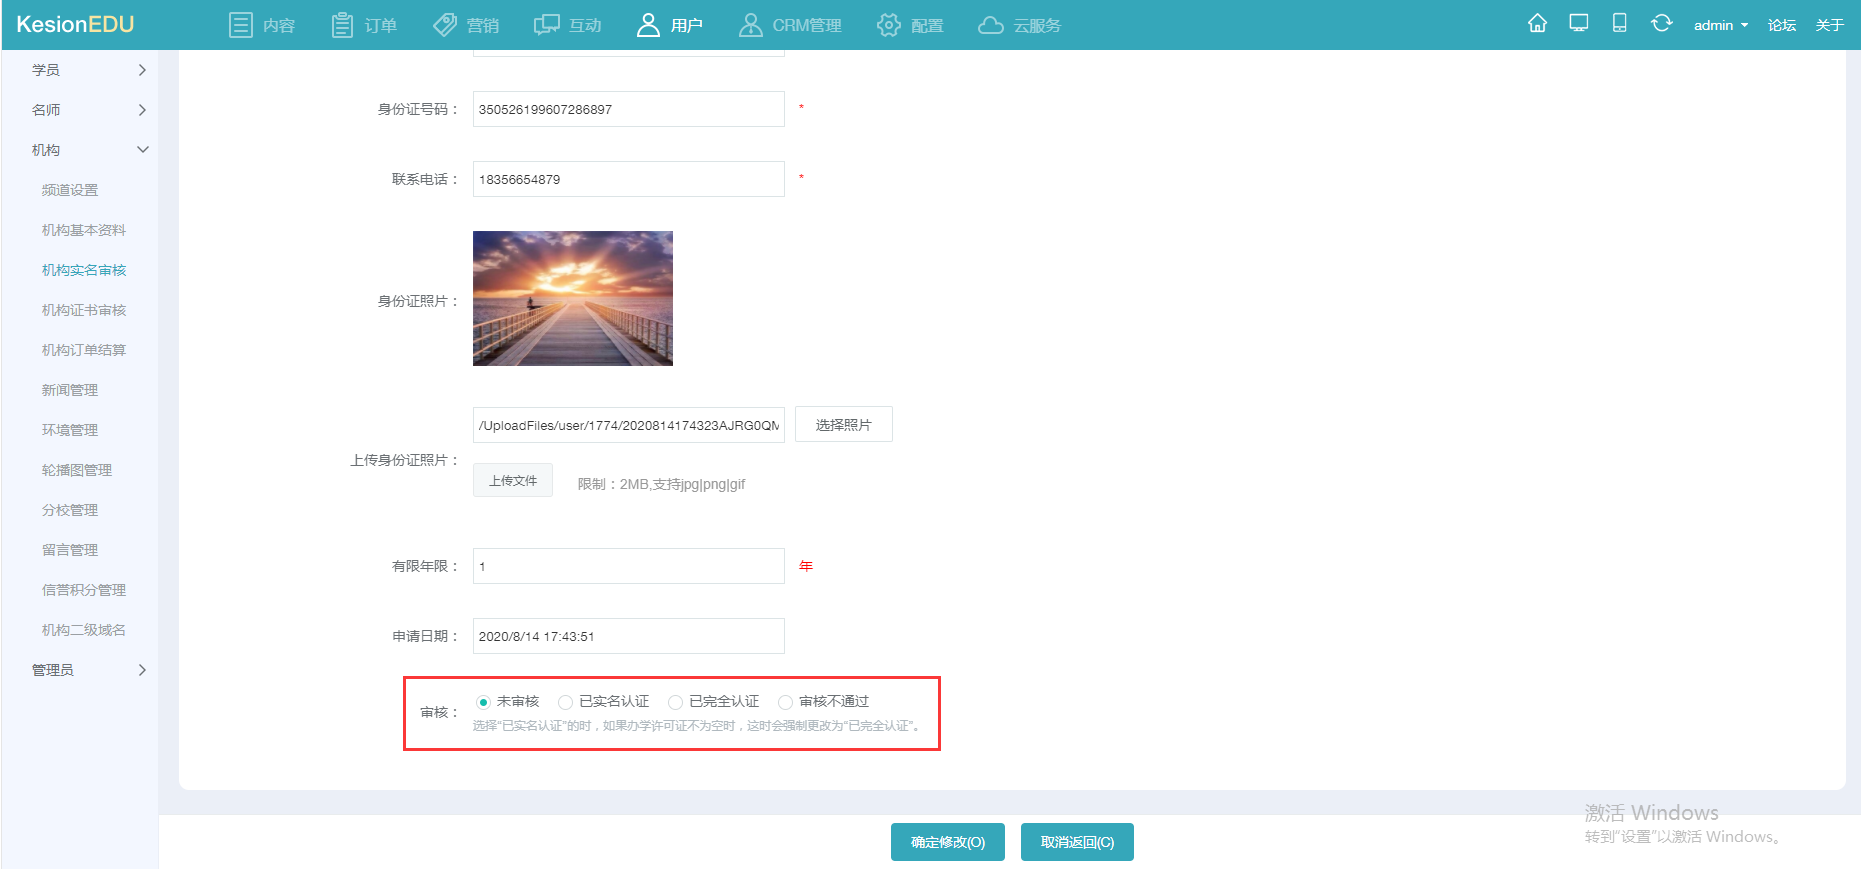1861x869 pixels.
Task: Click the refresh cache icon
Action: 1661,24
